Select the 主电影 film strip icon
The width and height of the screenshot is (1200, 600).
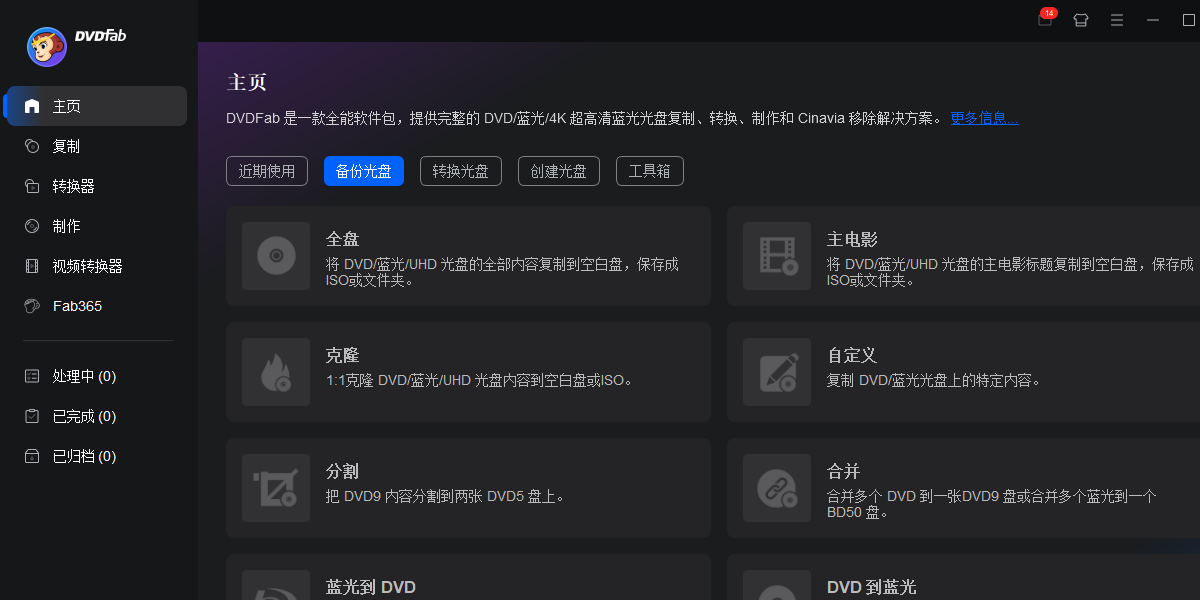(777, 256)
